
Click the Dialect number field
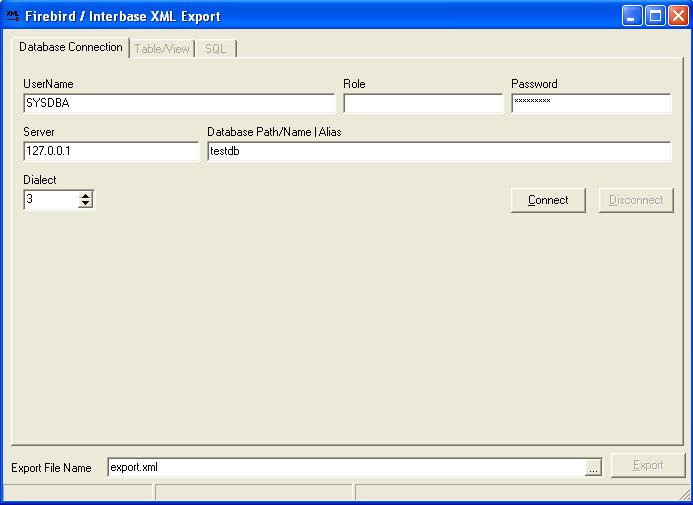pos(50,200)
